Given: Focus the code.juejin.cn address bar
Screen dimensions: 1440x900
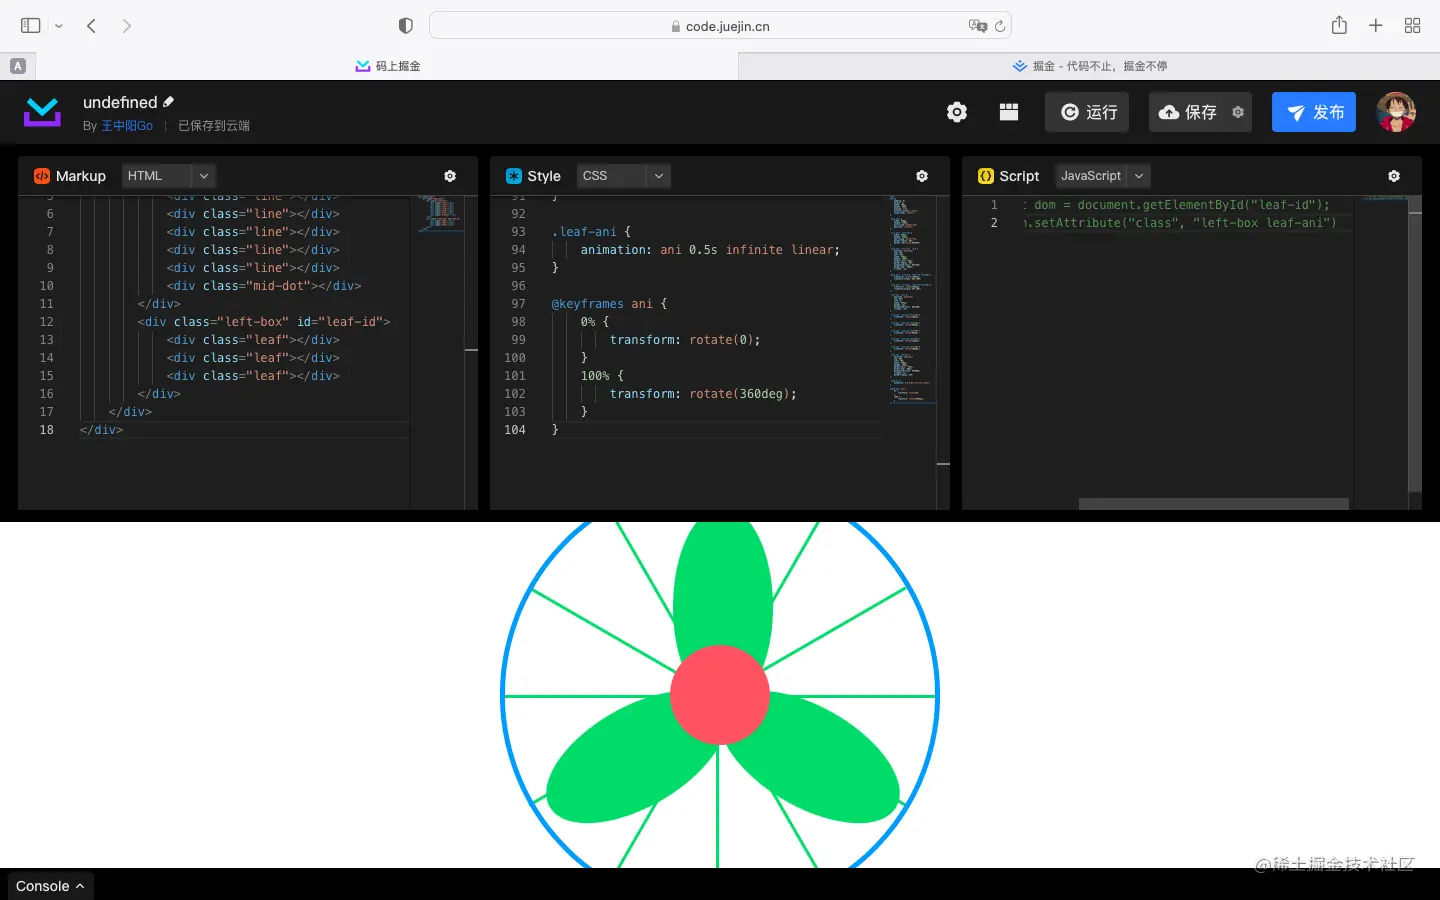Looking at the screenshot, I should pos(720,26).
